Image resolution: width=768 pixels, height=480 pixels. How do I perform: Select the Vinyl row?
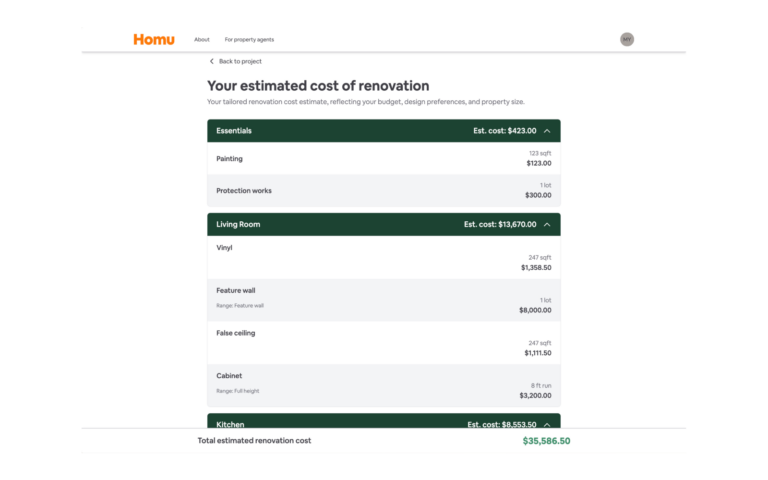[x=384, y=258]
